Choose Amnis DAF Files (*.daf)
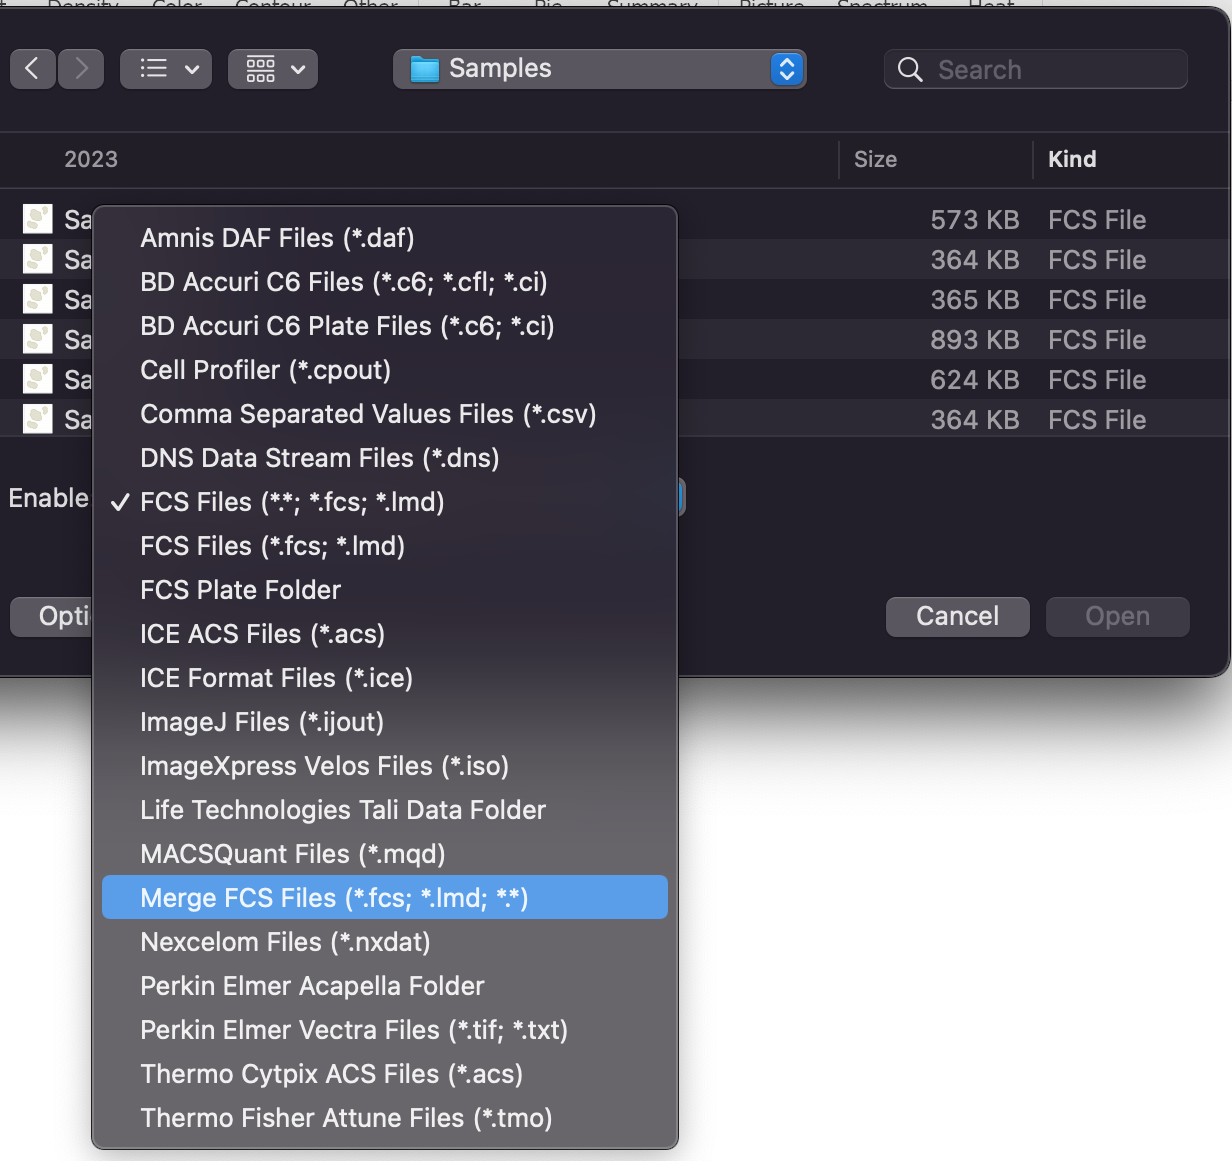1232x1161 pixels. click(x=385, y=238)
